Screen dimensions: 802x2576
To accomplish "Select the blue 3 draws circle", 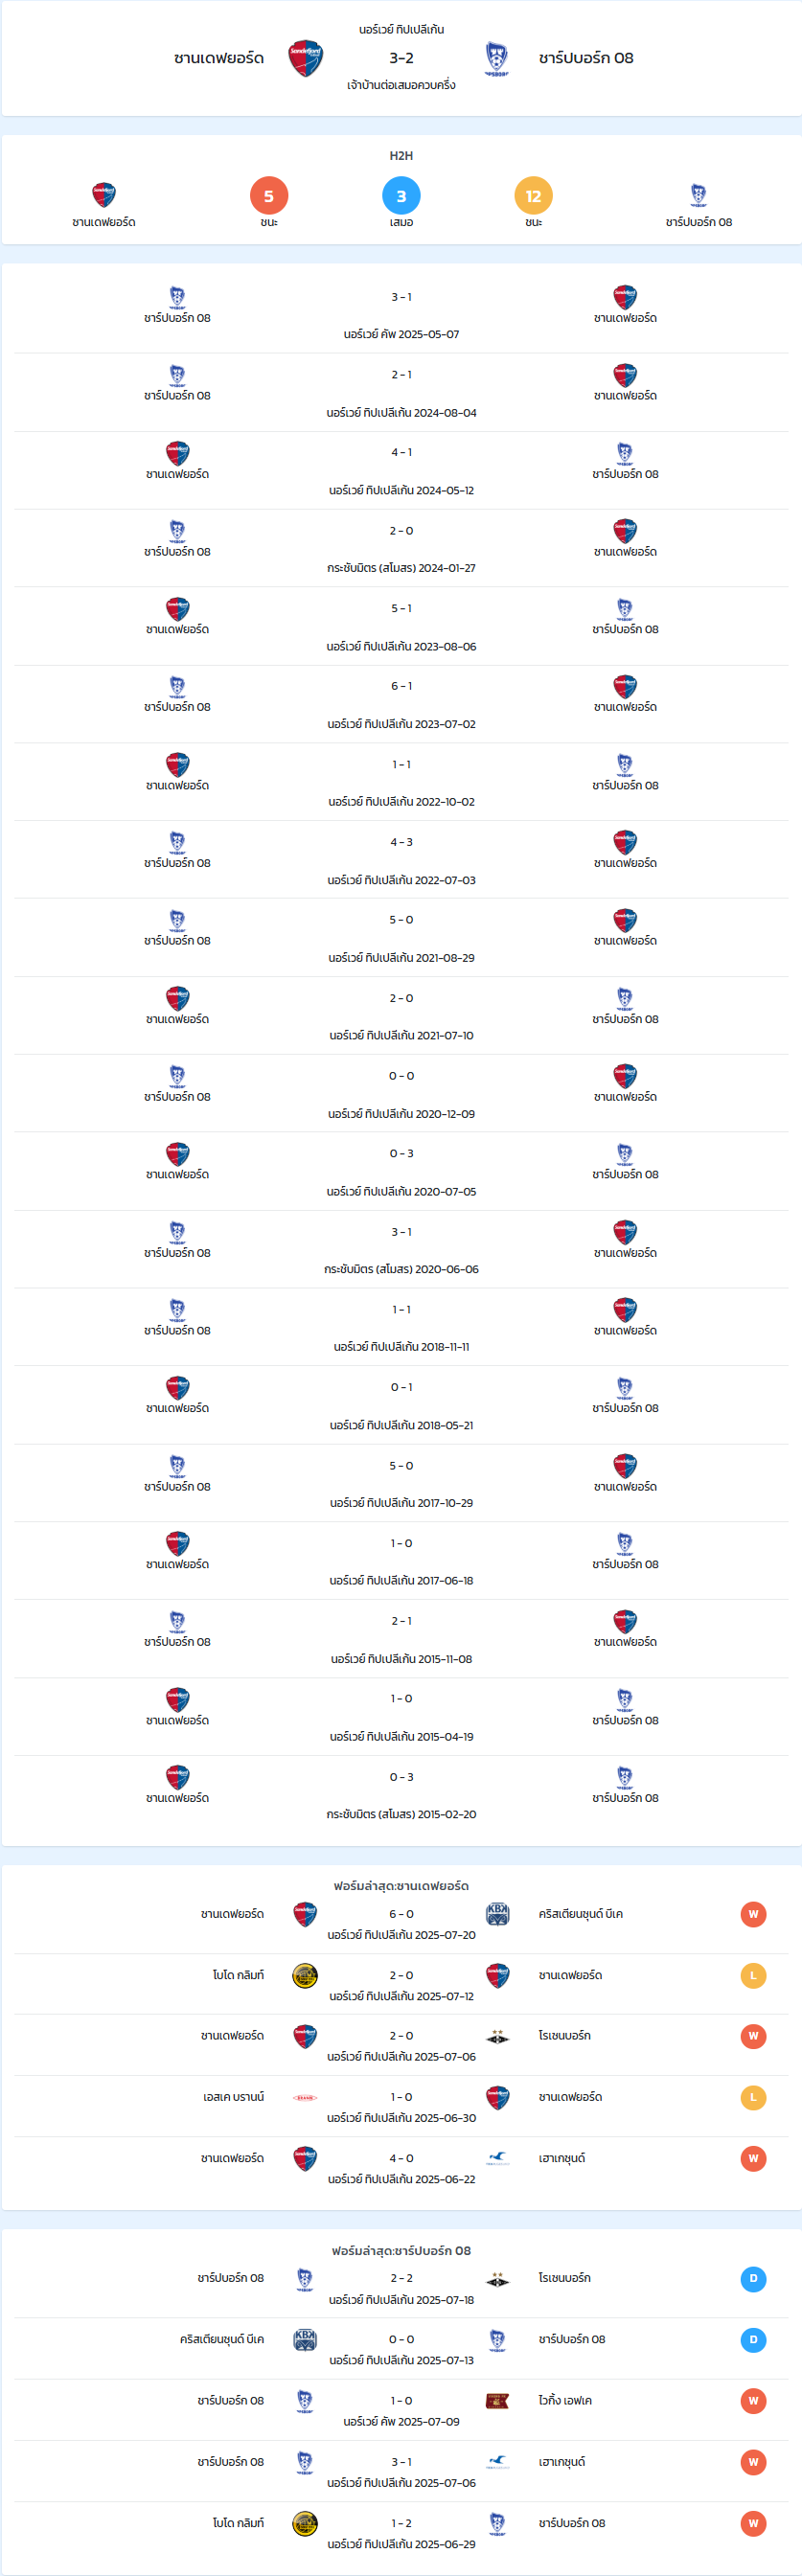I will [x=401, y=196].
